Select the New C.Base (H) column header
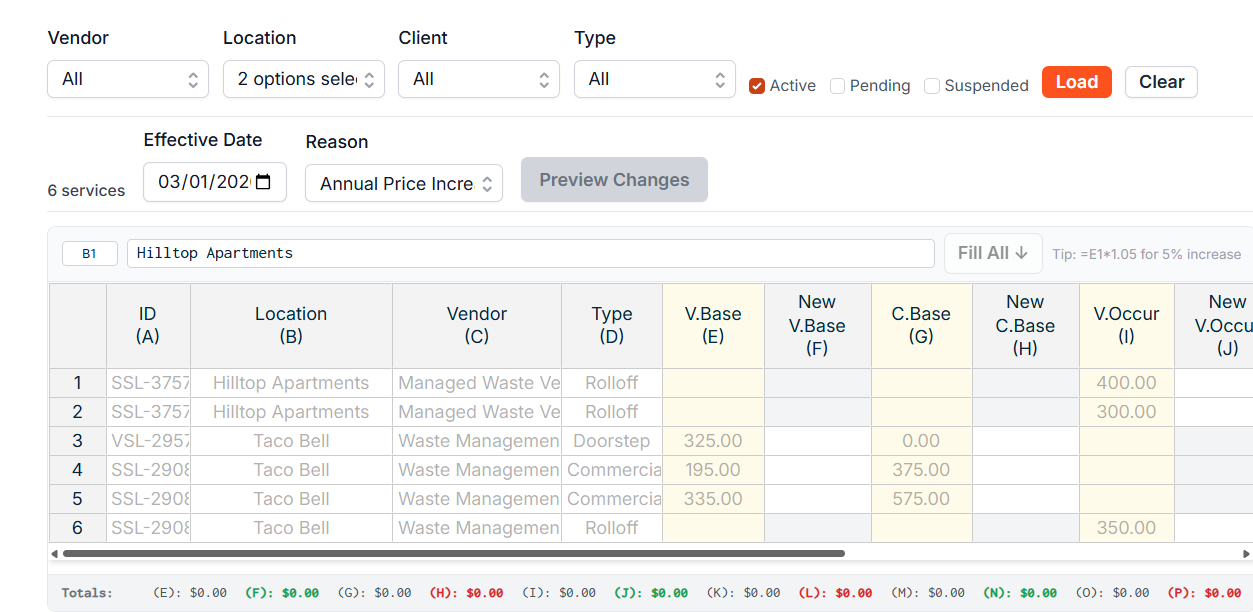This screenshot has width=1253, height=612. click(x=1025, y=326)
